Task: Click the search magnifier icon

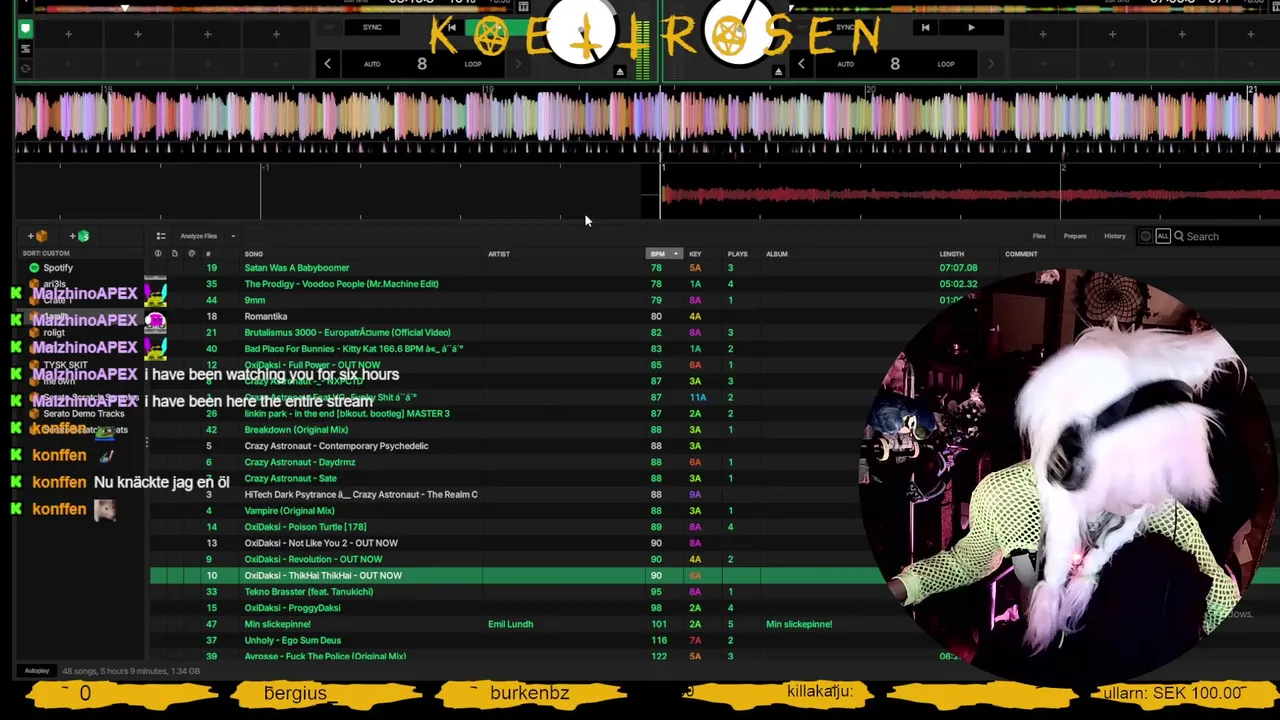Action: click(x=1179, y=236)
